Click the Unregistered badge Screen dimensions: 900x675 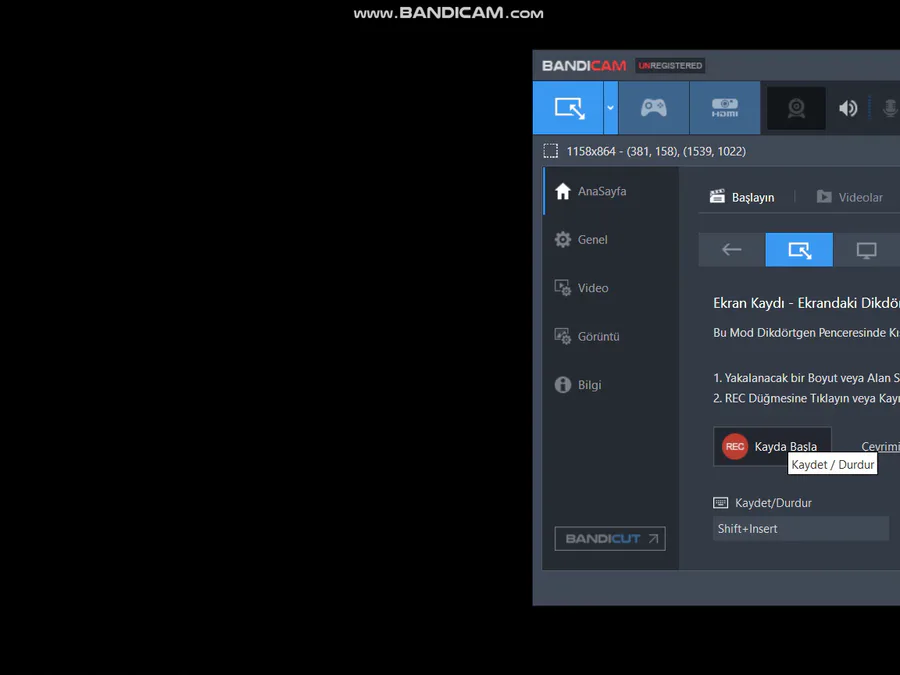(670, 65)
